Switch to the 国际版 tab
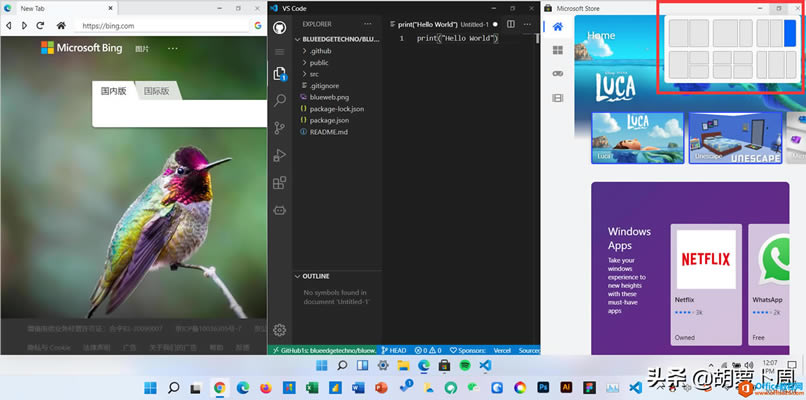806x400 pixels. 156,91
